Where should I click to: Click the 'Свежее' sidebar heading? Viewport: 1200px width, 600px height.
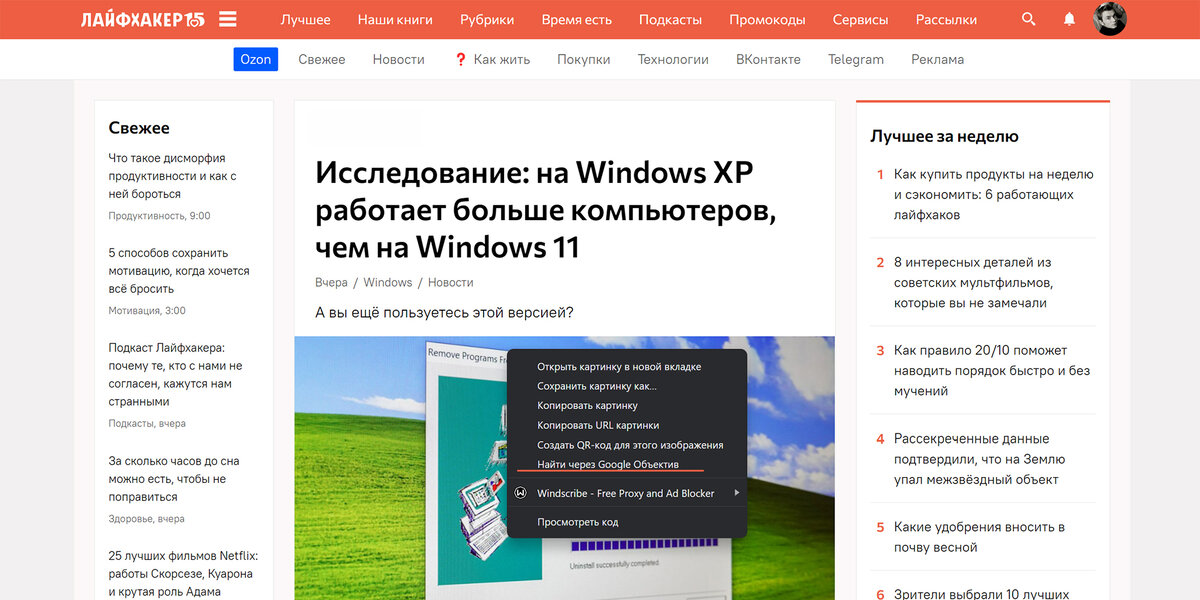coord(139,128)
